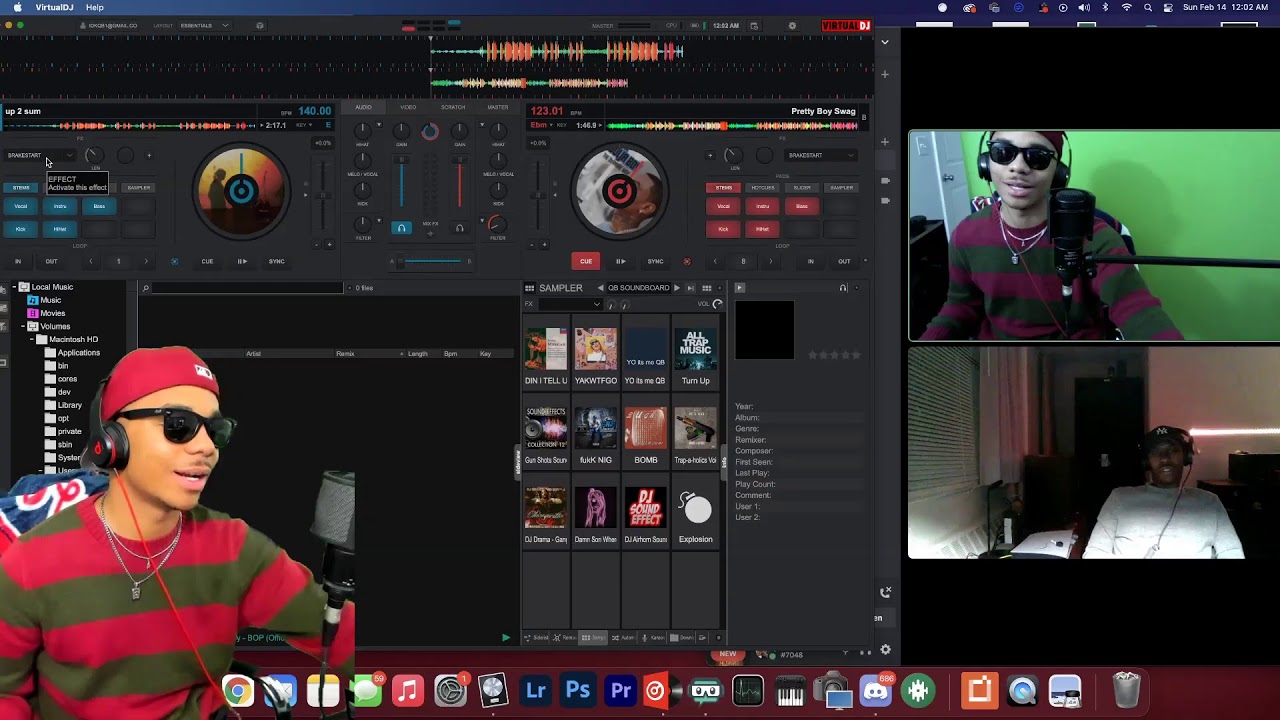1280x720 pixels.
Task: Select right deck HOTCUES pad mode
Action: [762, 187]
